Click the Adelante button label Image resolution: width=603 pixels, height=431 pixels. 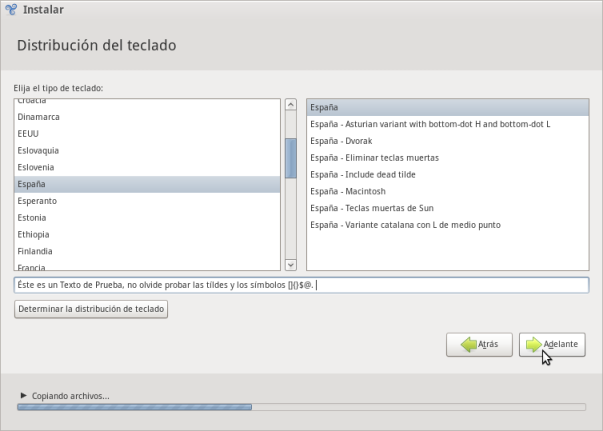560,344
